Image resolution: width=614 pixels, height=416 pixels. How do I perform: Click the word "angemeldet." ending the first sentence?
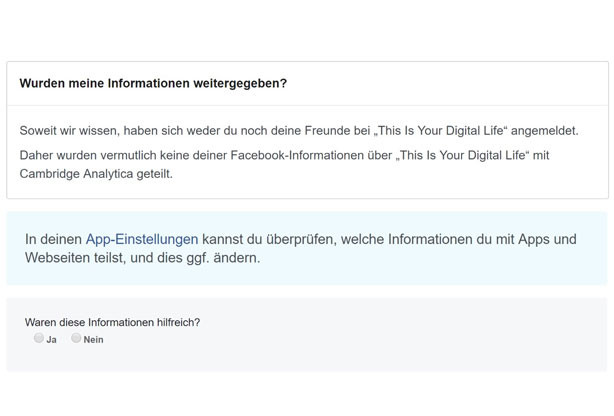pos(544,130)
